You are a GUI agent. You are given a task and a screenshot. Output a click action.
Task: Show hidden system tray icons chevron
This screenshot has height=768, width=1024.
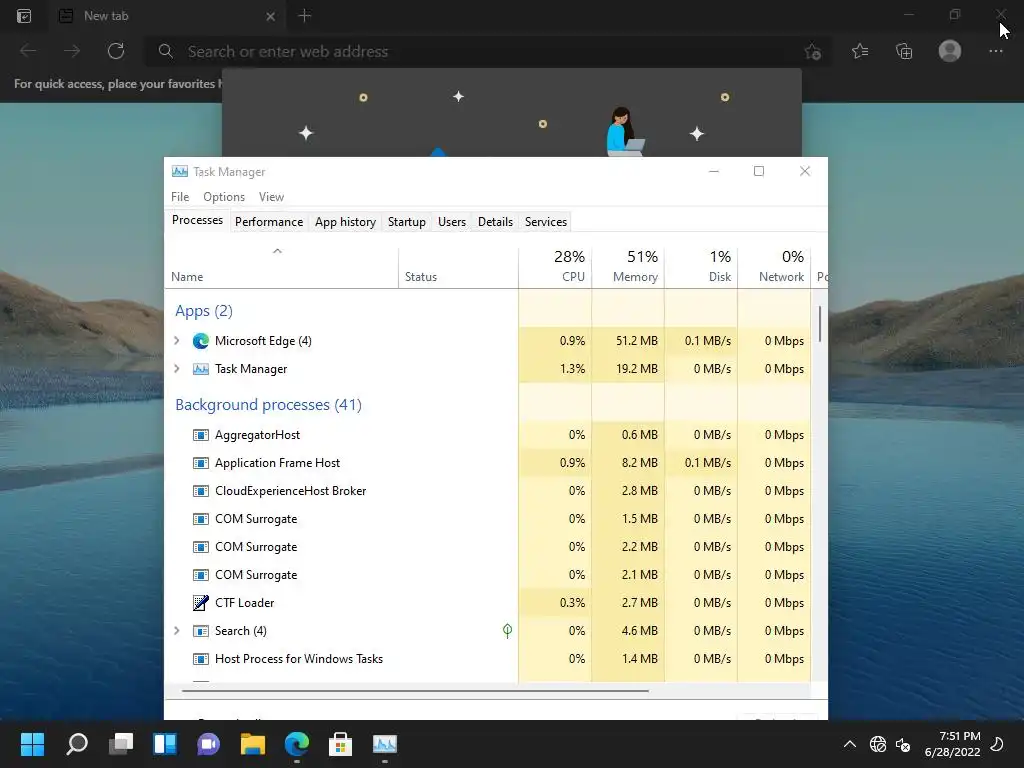[850, 744]
